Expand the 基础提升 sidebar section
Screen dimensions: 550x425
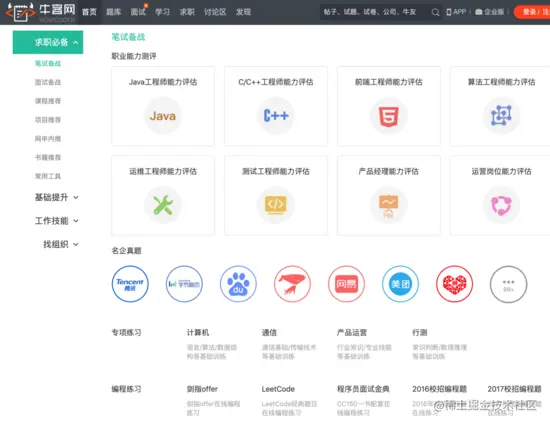pos(56,197)
